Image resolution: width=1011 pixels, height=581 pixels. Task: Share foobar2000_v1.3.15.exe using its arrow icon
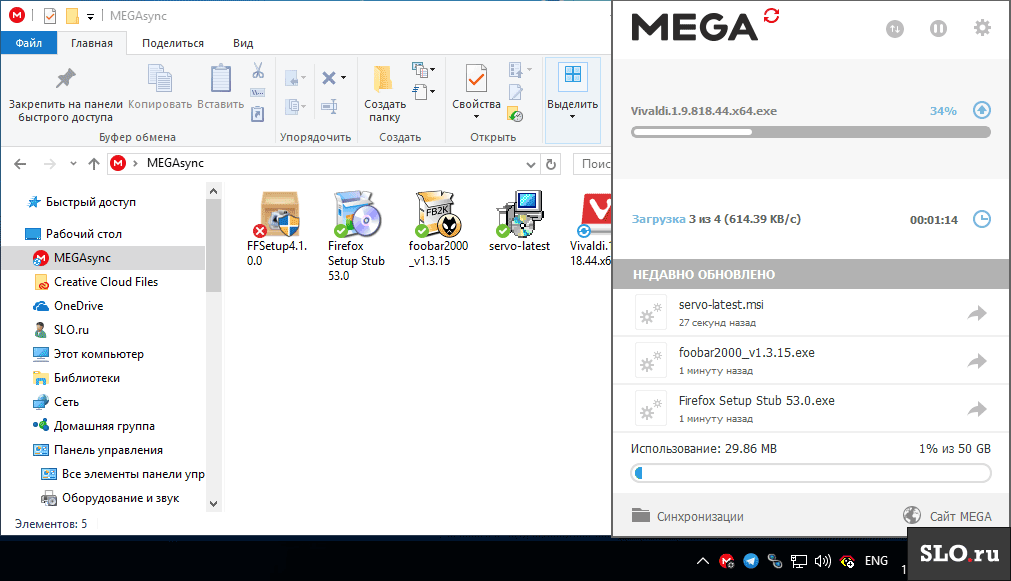pos(977,361)
